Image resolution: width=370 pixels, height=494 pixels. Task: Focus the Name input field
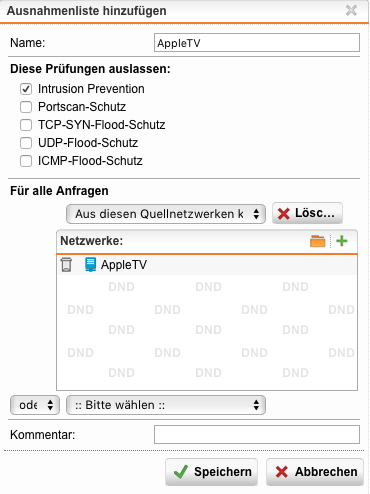coord(257,43)
